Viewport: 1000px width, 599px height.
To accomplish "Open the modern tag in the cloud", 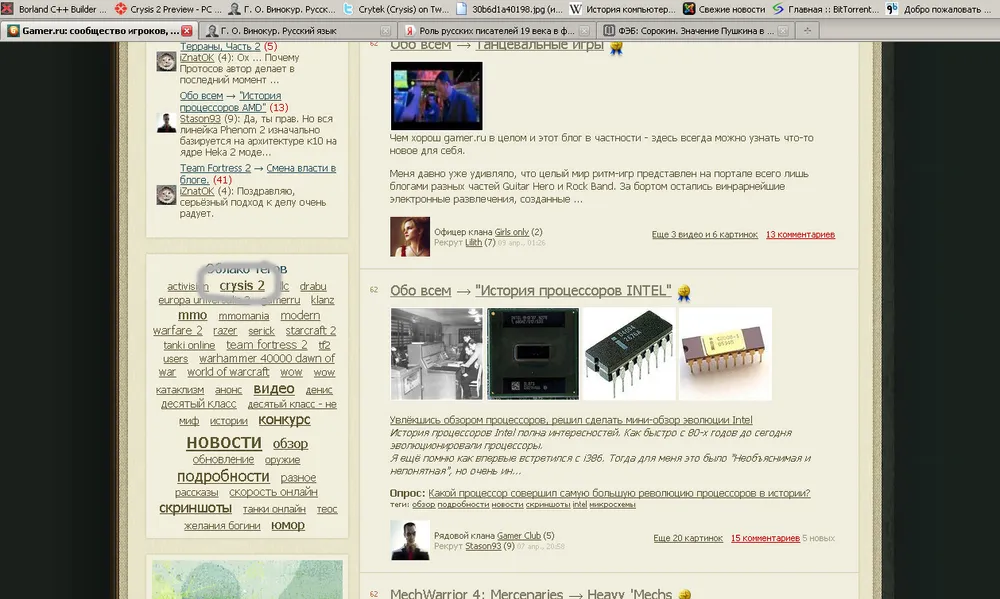I will pyautogui.click(x=300, y=316).
